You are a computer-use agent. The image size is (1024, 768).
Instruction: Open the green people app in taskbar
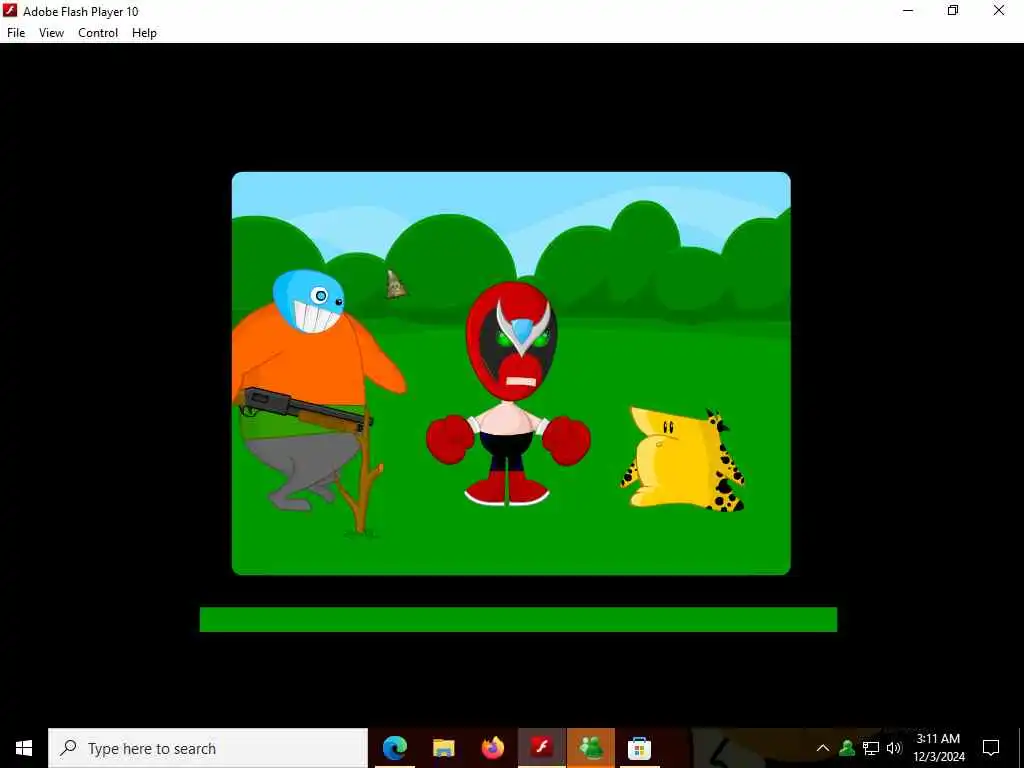point(590,748)
